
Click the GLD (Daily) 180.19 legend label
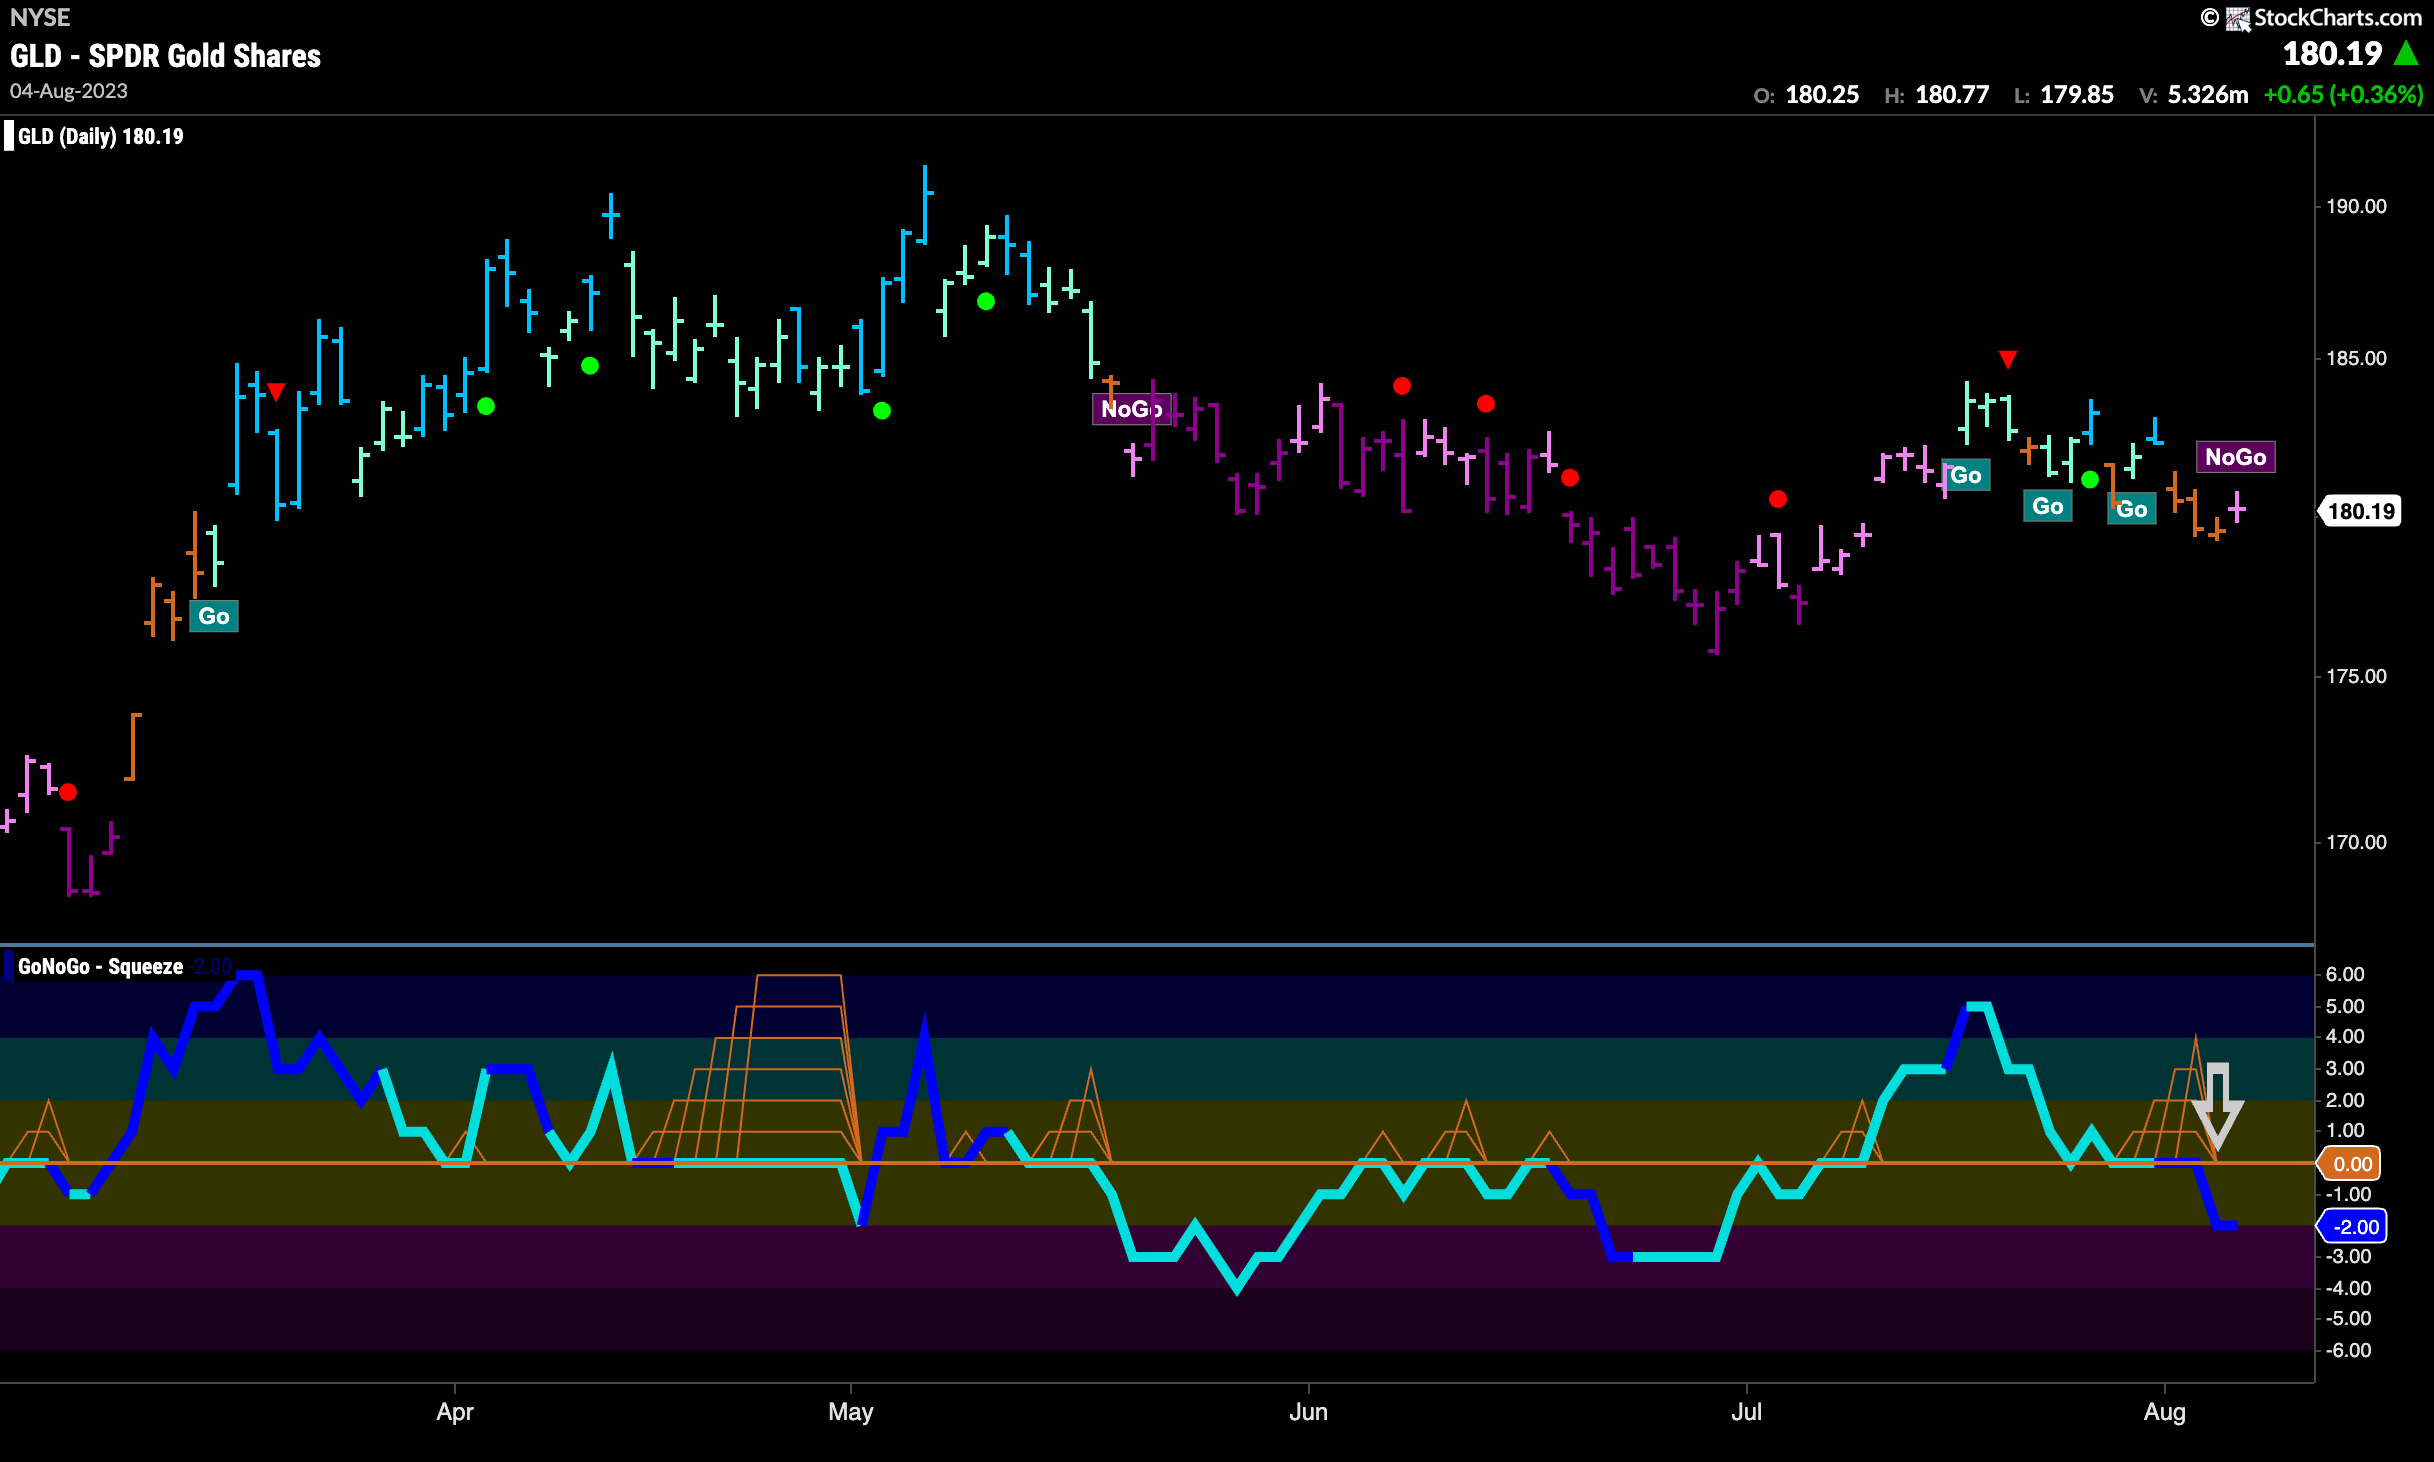[x=101, y=136]
